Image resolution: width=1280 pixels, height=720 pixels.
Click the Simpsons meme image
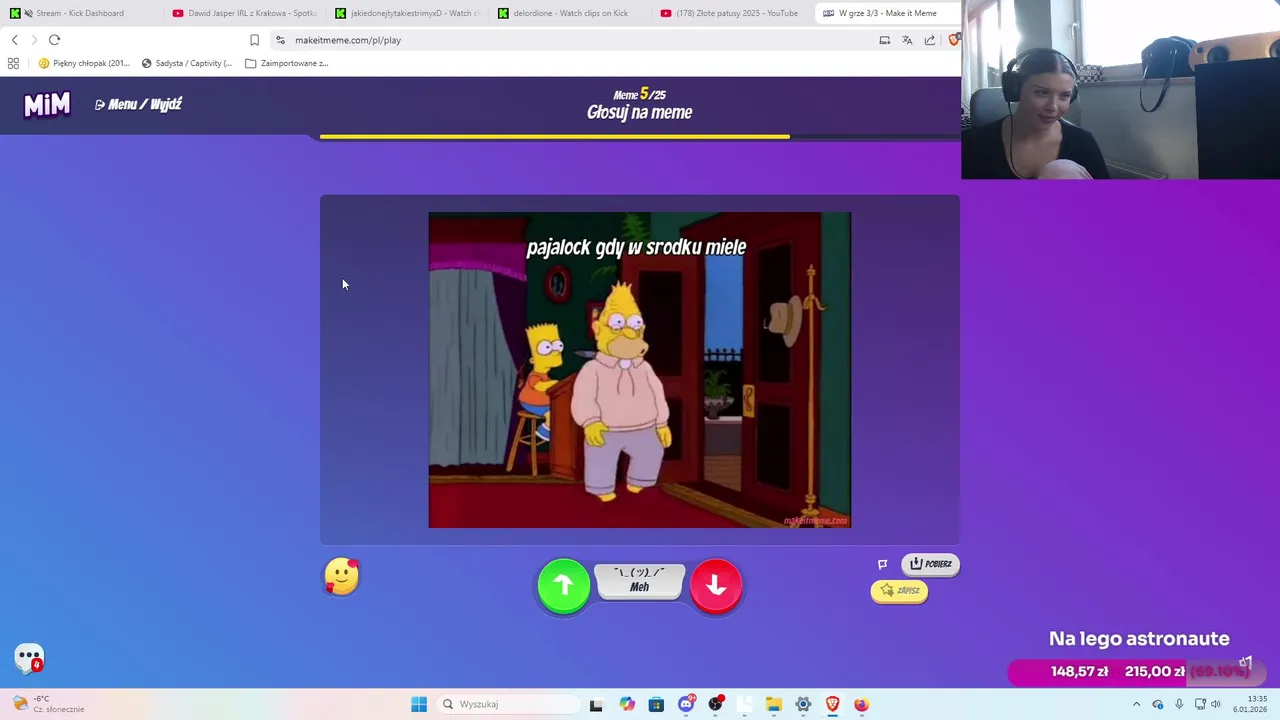coord(640,370)
